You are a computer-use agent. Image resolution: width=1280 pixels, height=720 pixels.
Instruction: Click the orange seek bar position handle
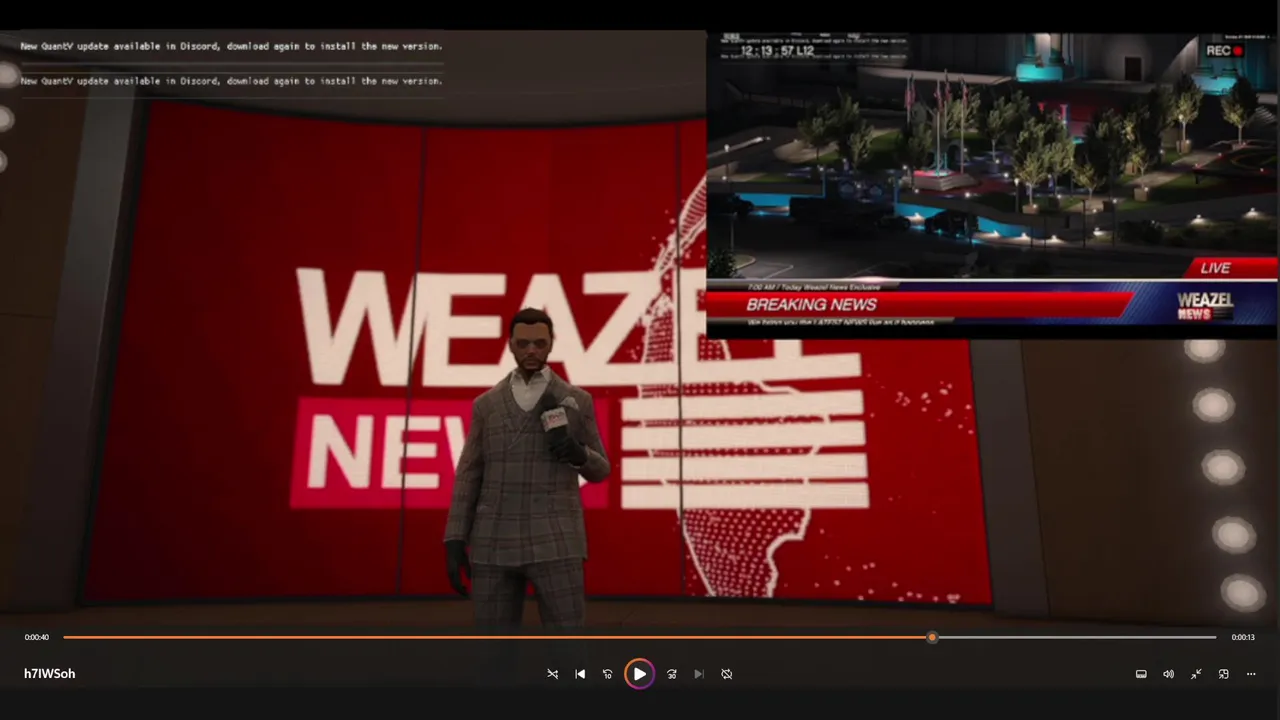click(x=932, y=637)
